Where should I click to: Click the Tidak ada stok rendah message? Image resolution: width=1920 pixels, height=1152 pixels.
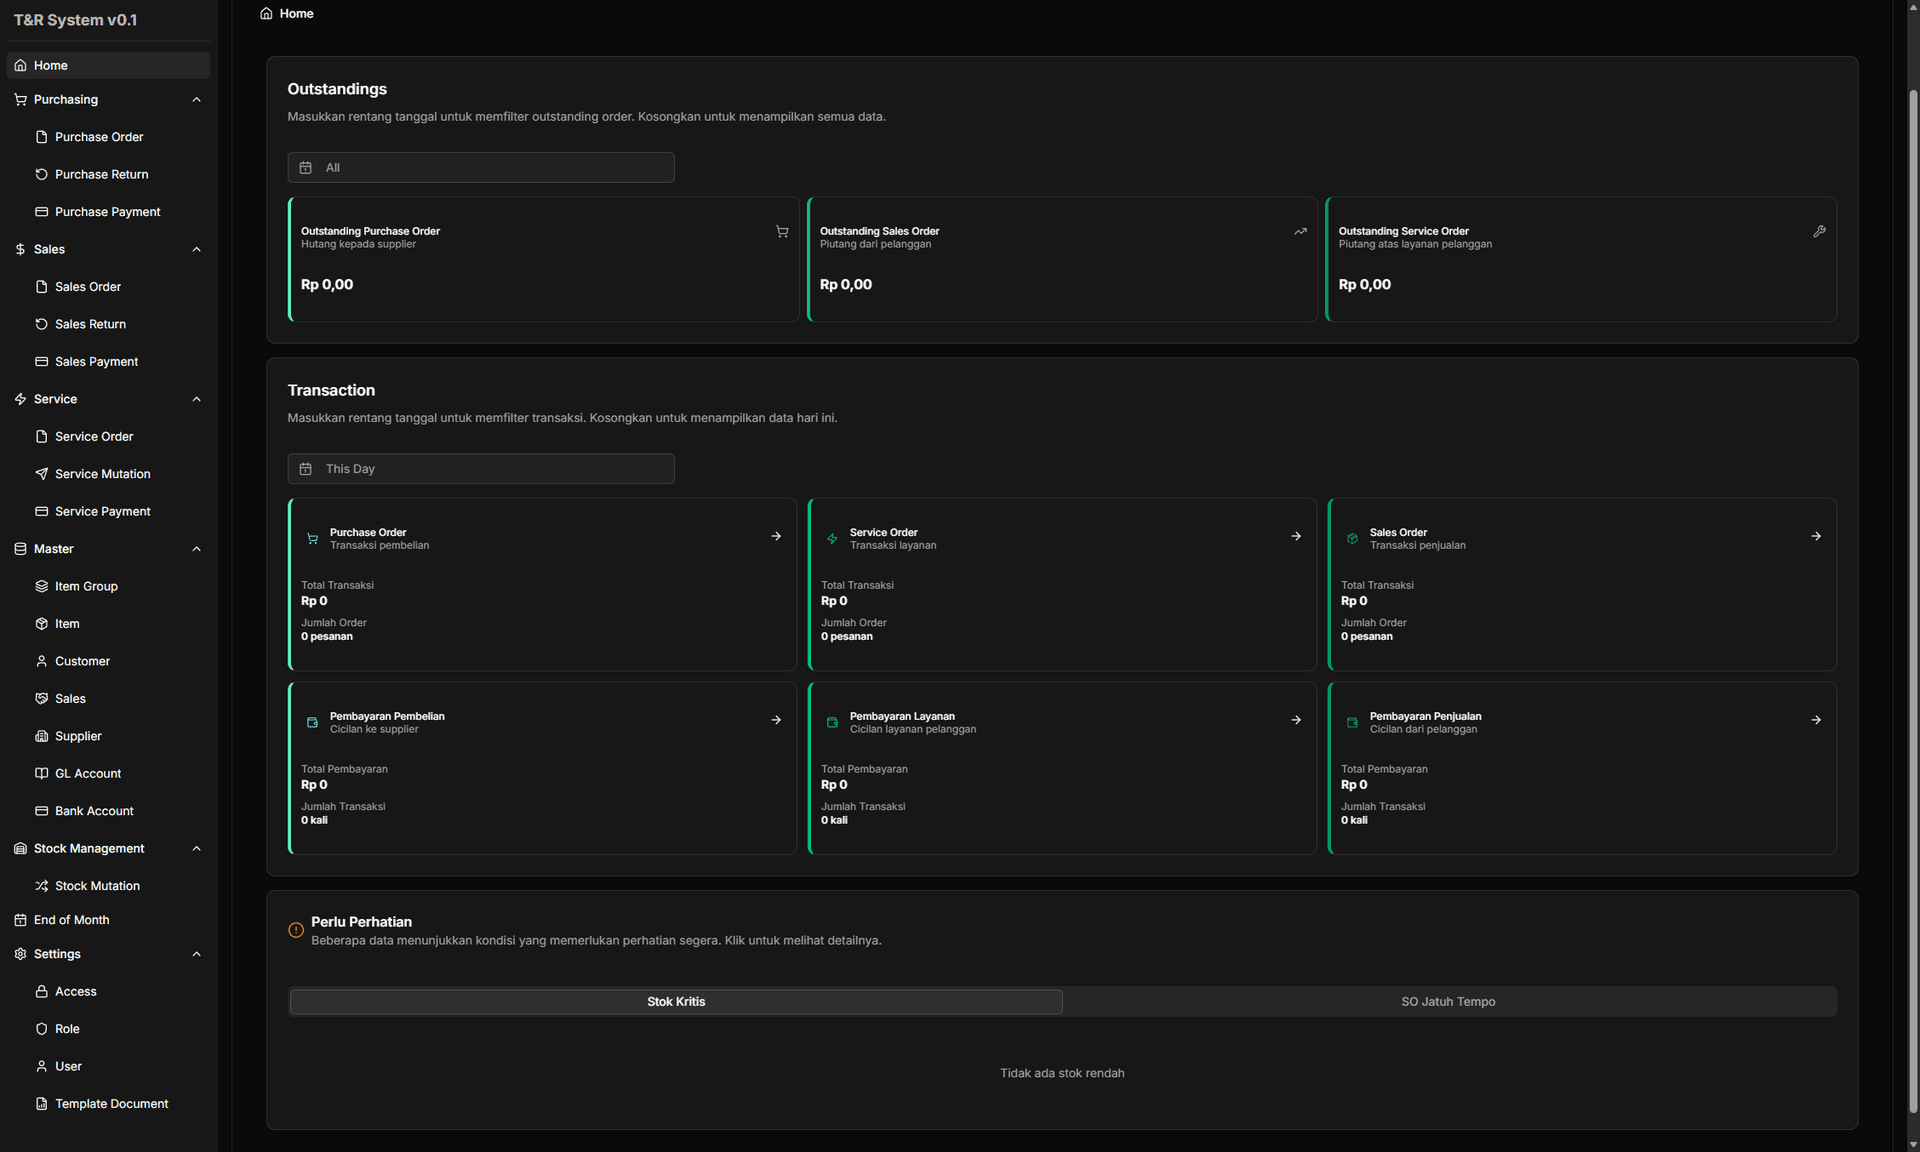coord(1062,1073)
